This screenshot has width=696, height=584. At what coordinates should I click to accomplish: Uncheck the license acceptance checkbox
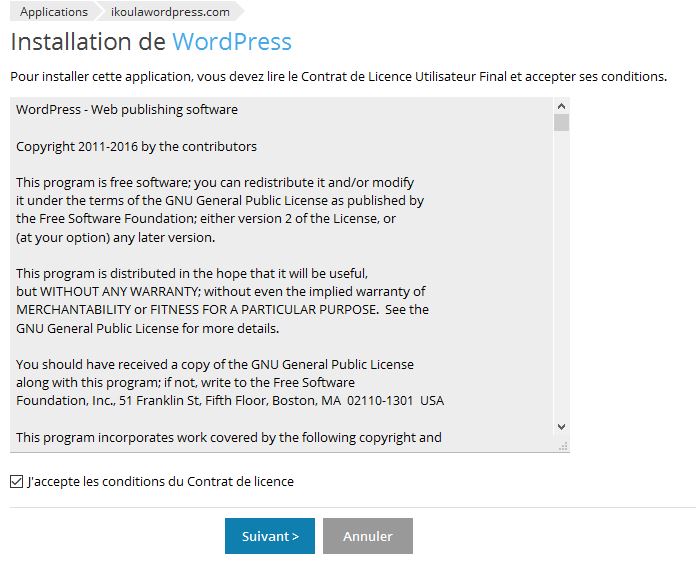point(16,482)
